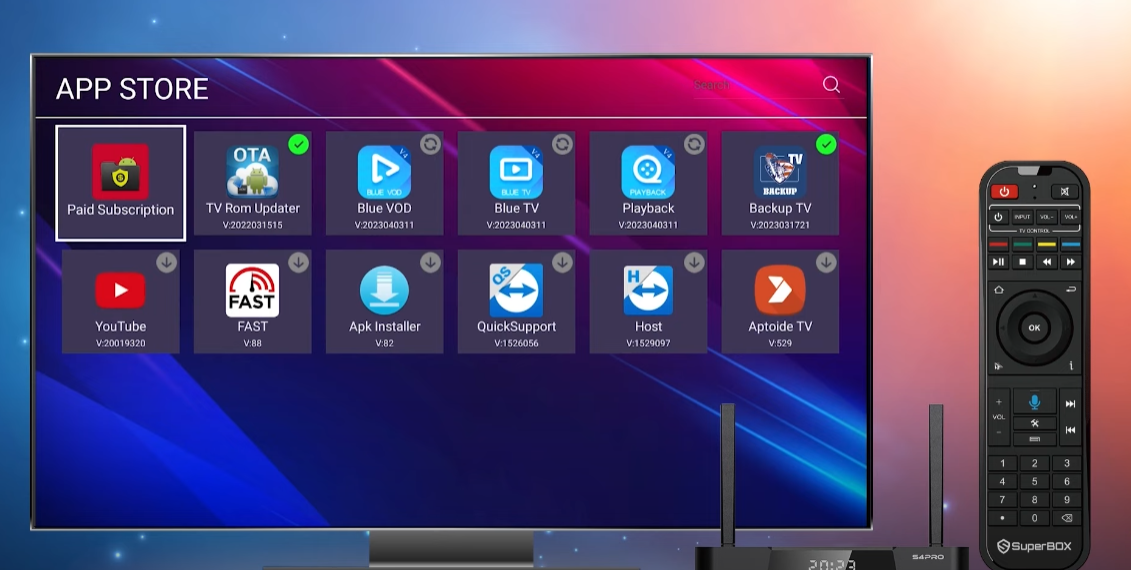Open the Blue TV app icon
Image resolution: width=1131 pixels, height=570 pixels.
click(x=516, y=172)
